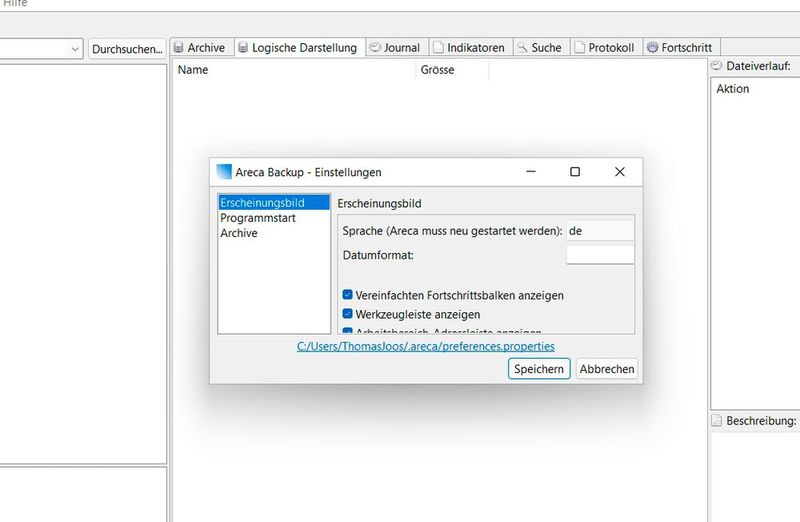Click Abbrechen to cancel settings
This screenshot has width=800, height=522.
[607, 369]
